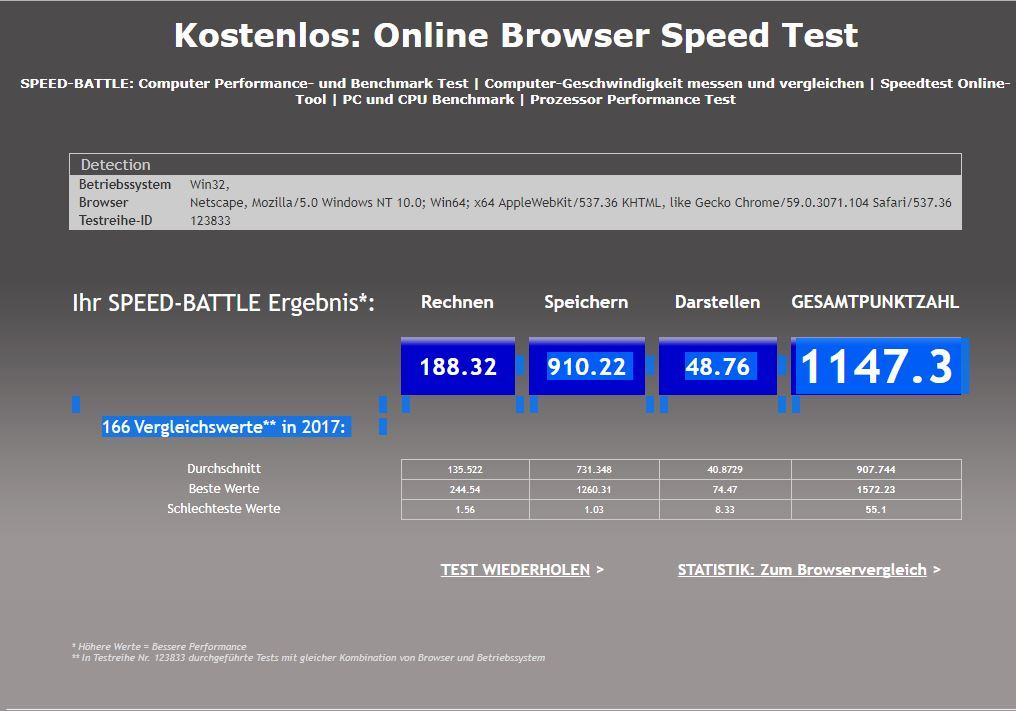Screen dimensions: 1016x711
Task: Select the Rechnen score 188.32 box
Action: [458, 366]
